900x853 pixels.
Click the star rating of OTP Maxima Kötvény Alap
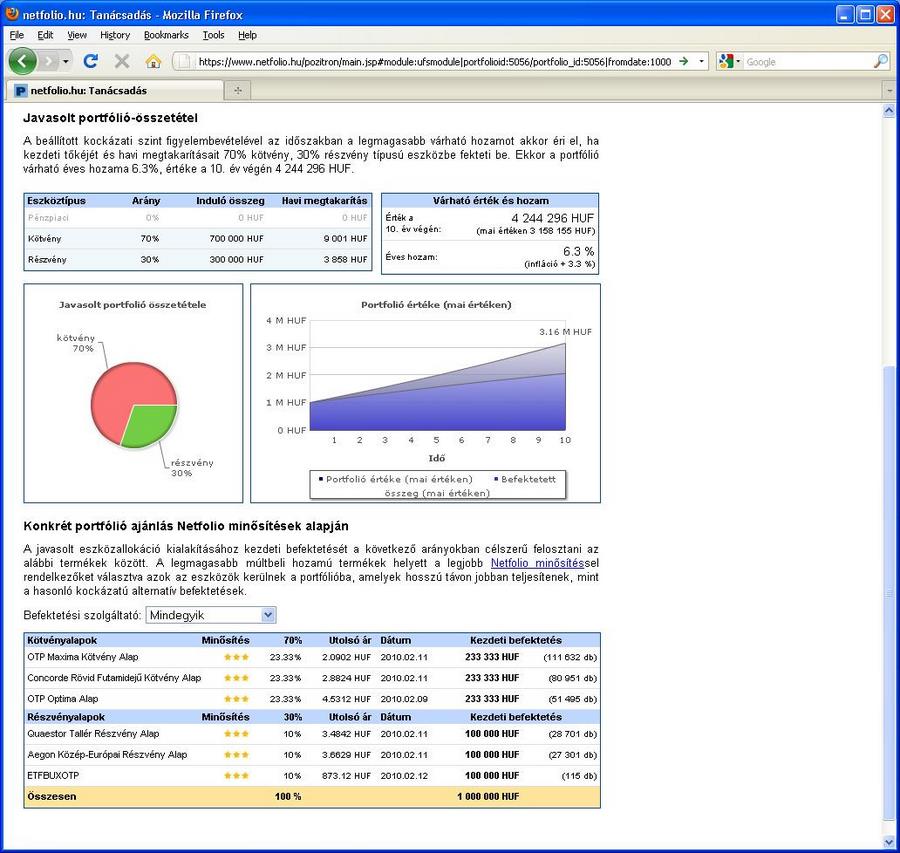tap(236, 657)
